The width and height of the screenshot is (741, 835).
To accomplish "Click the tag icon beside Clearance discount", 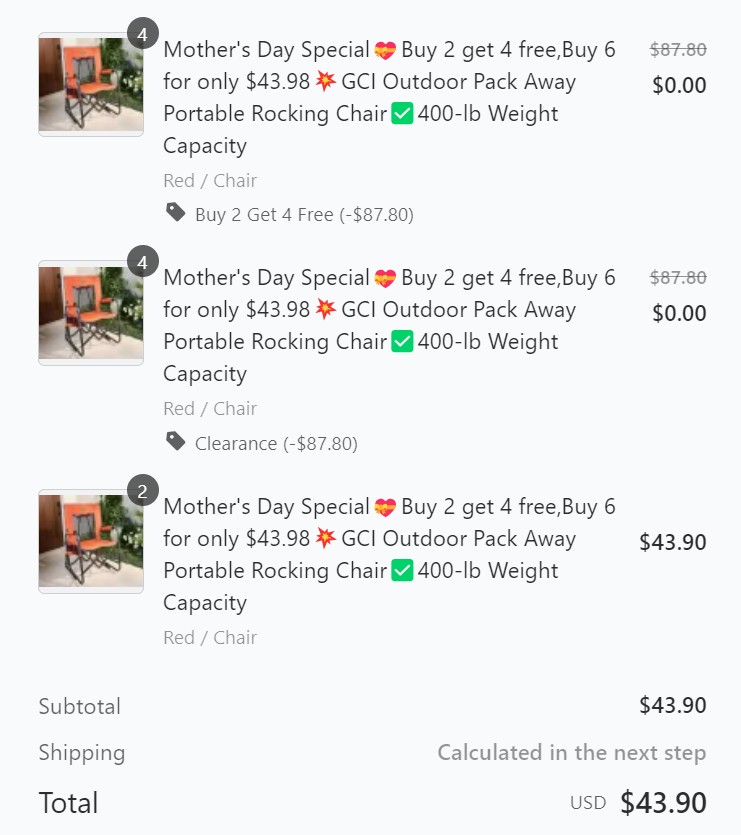I will pyautogui.click(x=175, y=441).
